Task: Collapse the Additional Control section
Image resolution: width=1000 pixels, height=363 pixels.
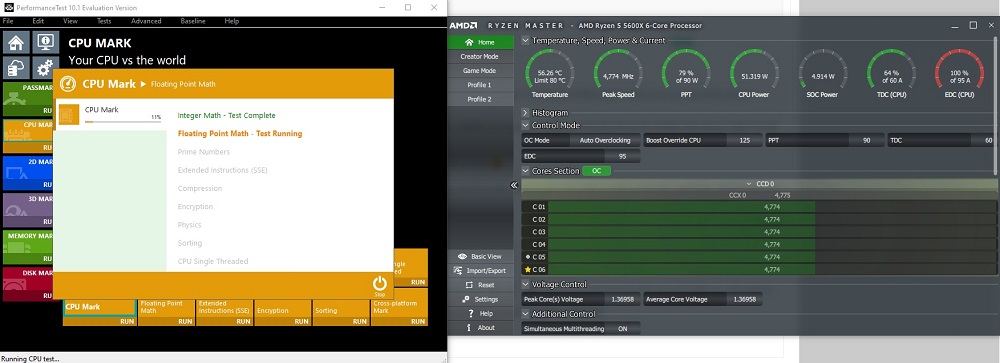Action: click(526, 314)
